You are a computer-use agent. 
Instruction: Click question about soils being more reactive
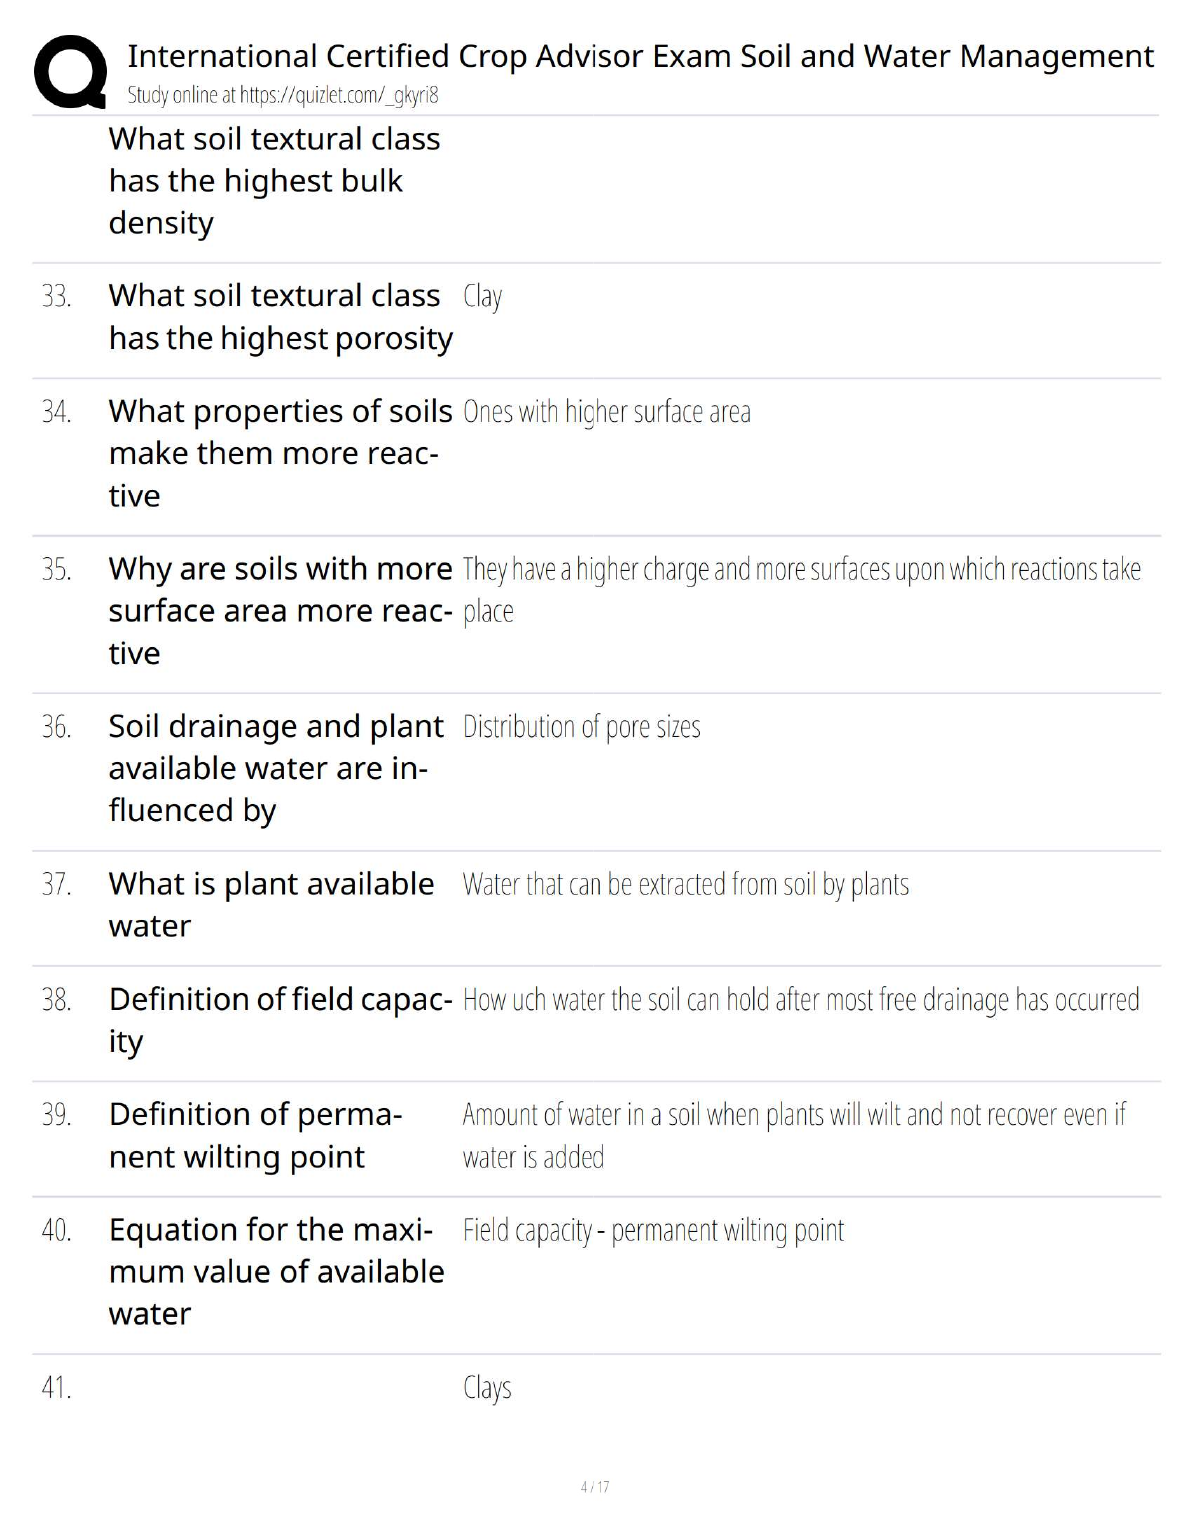point(280,453)
